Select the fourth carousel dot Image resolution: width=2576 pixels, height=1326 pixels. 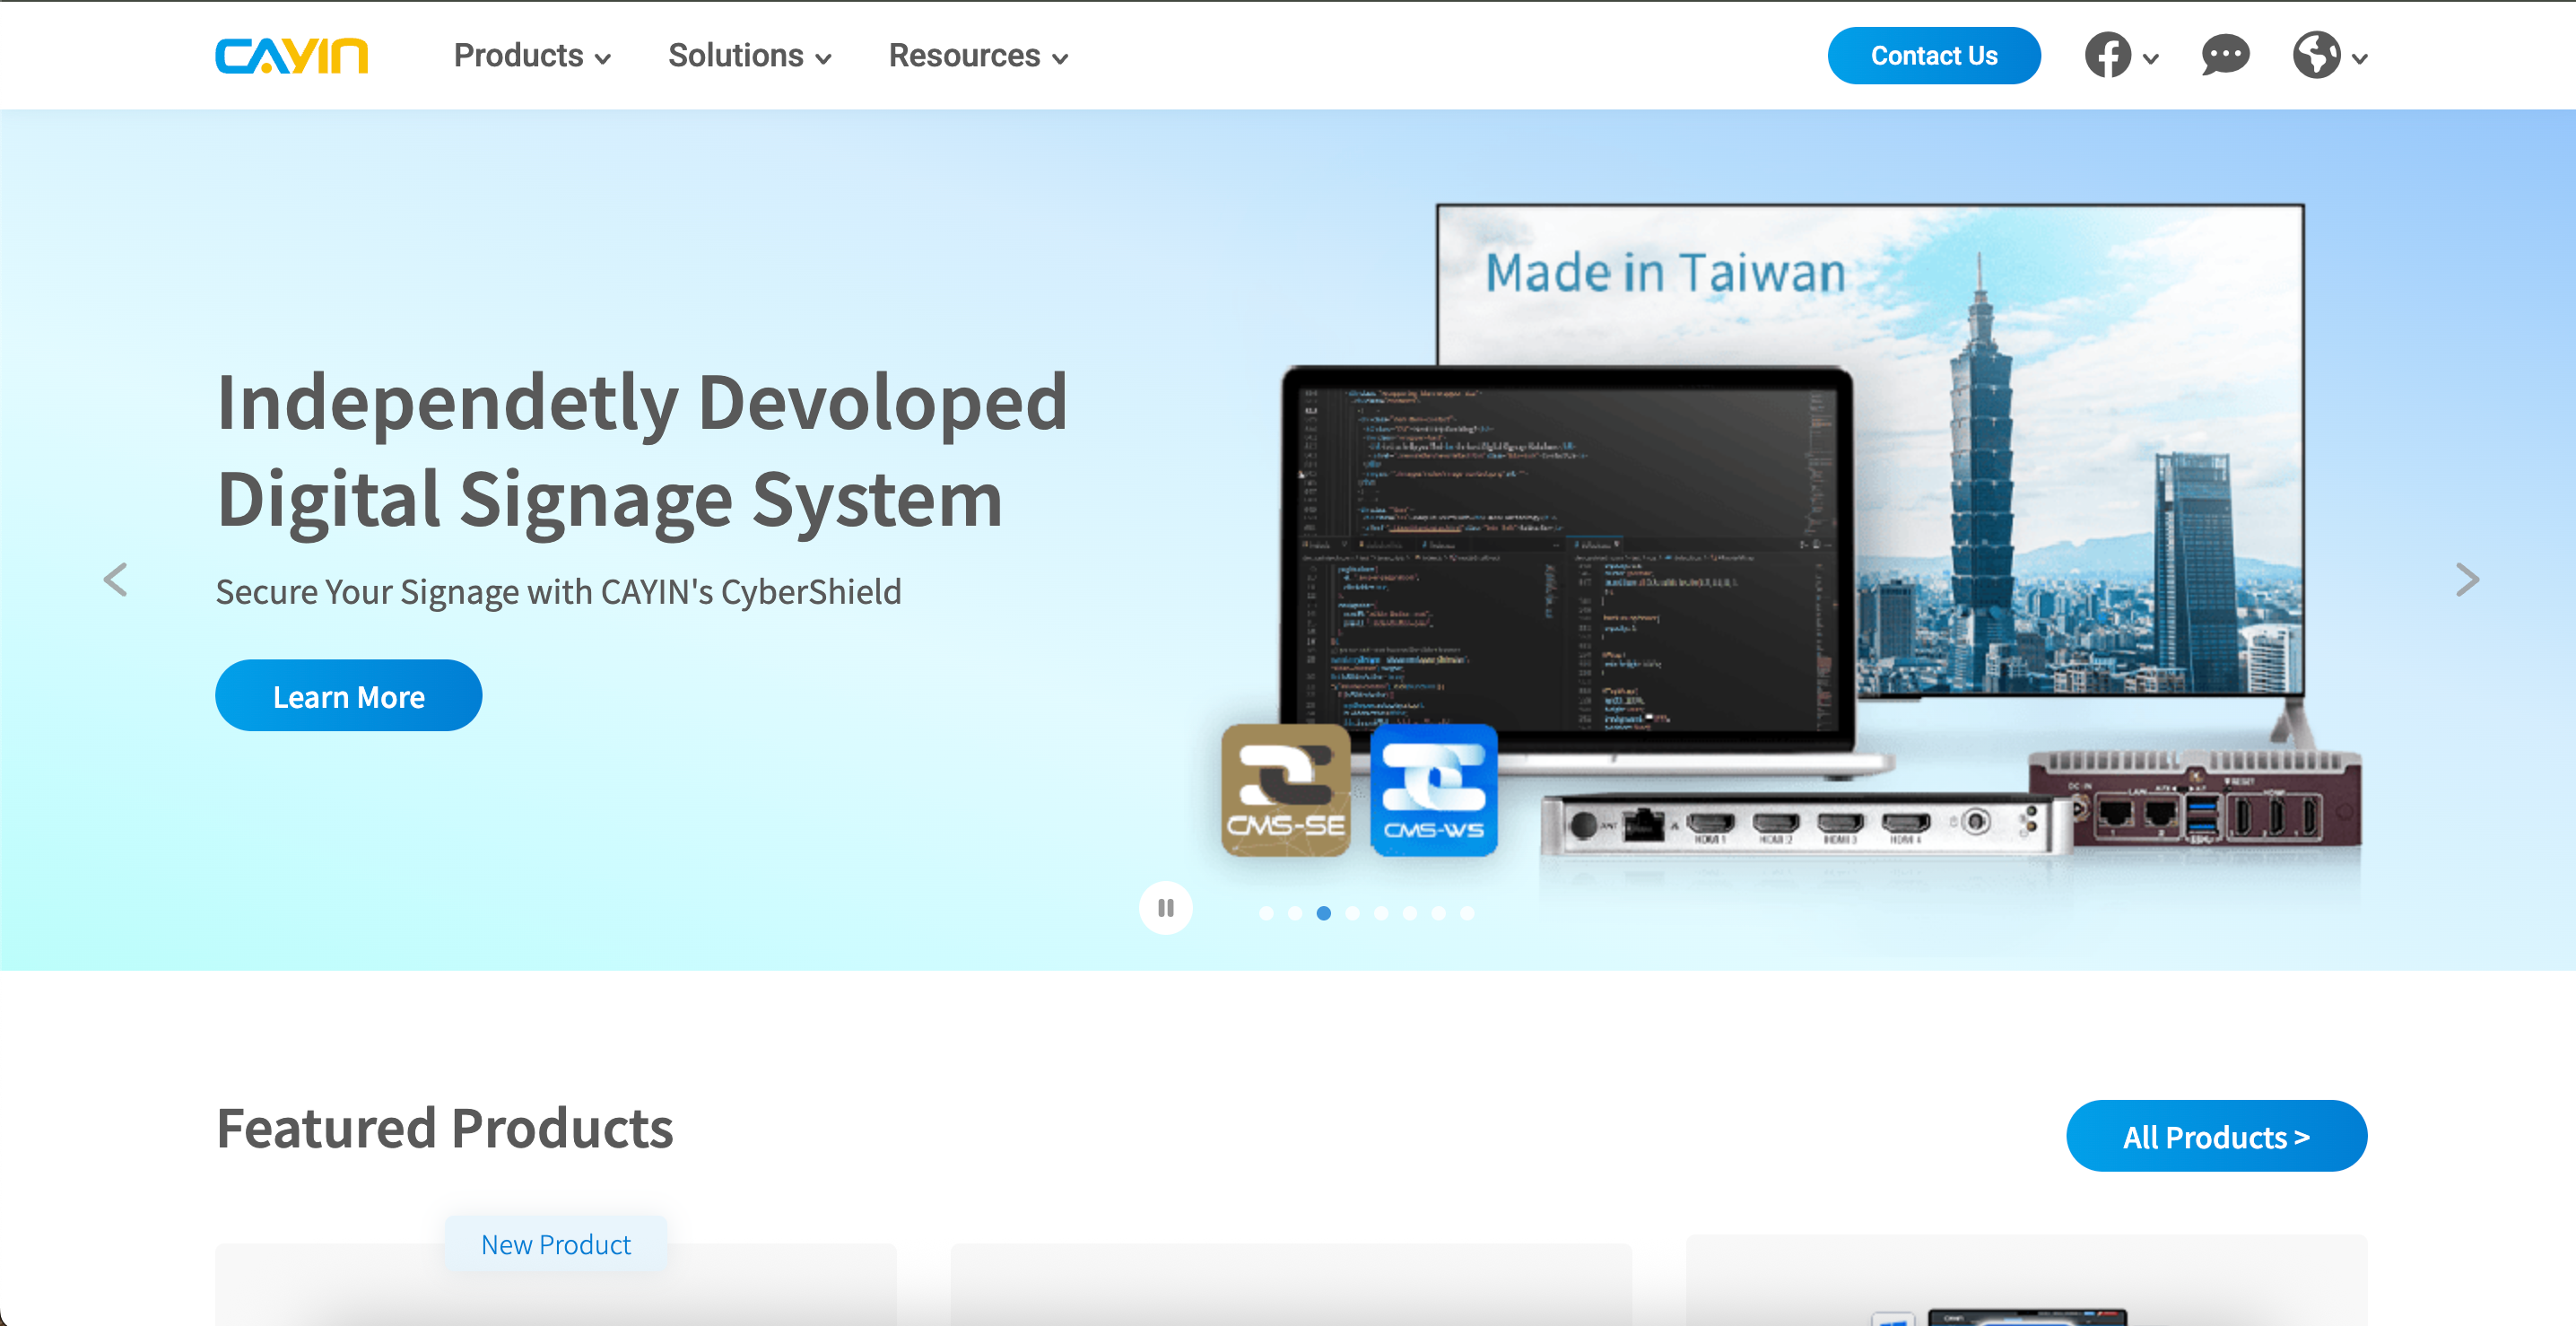(x=1353, y=913)
